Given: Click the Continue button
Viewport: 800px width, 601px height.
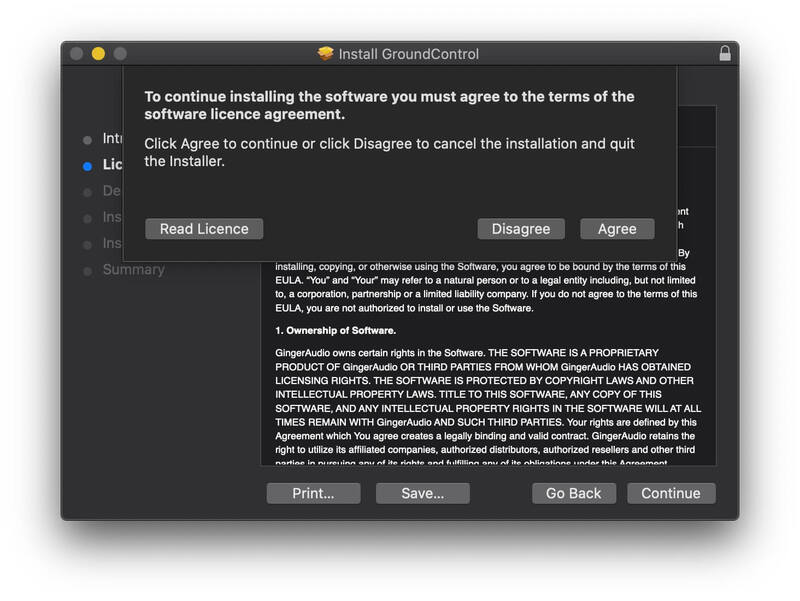Looking at the screenshot, I should [x=671, y=493].
